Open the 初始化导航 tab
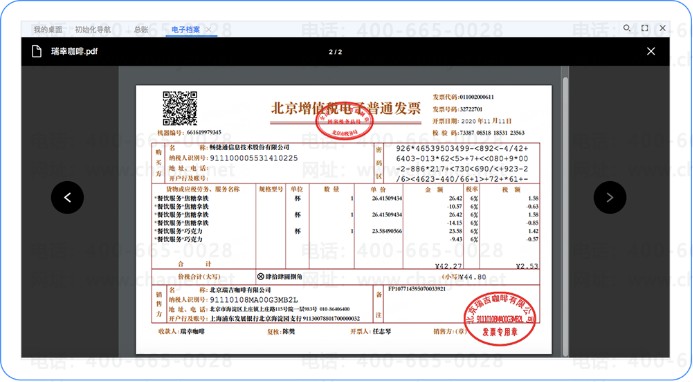Screen dimensions: 693x382 93,30
